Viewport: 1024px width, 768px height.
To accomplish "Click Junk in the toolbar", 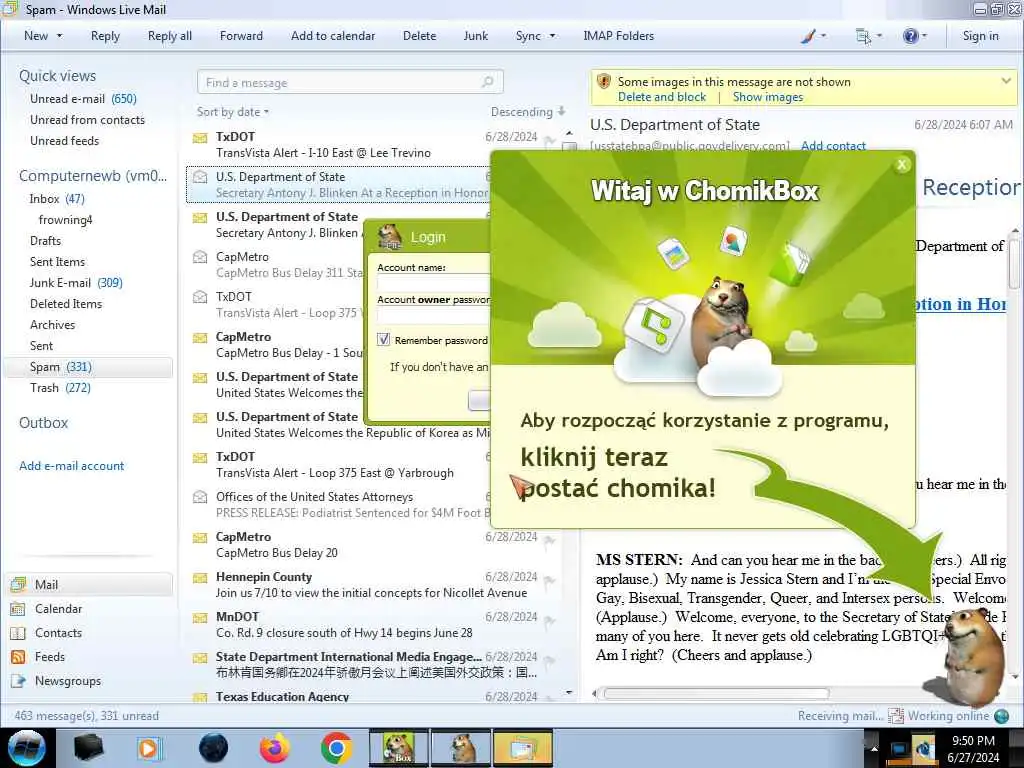I will (x=475, y=36).
